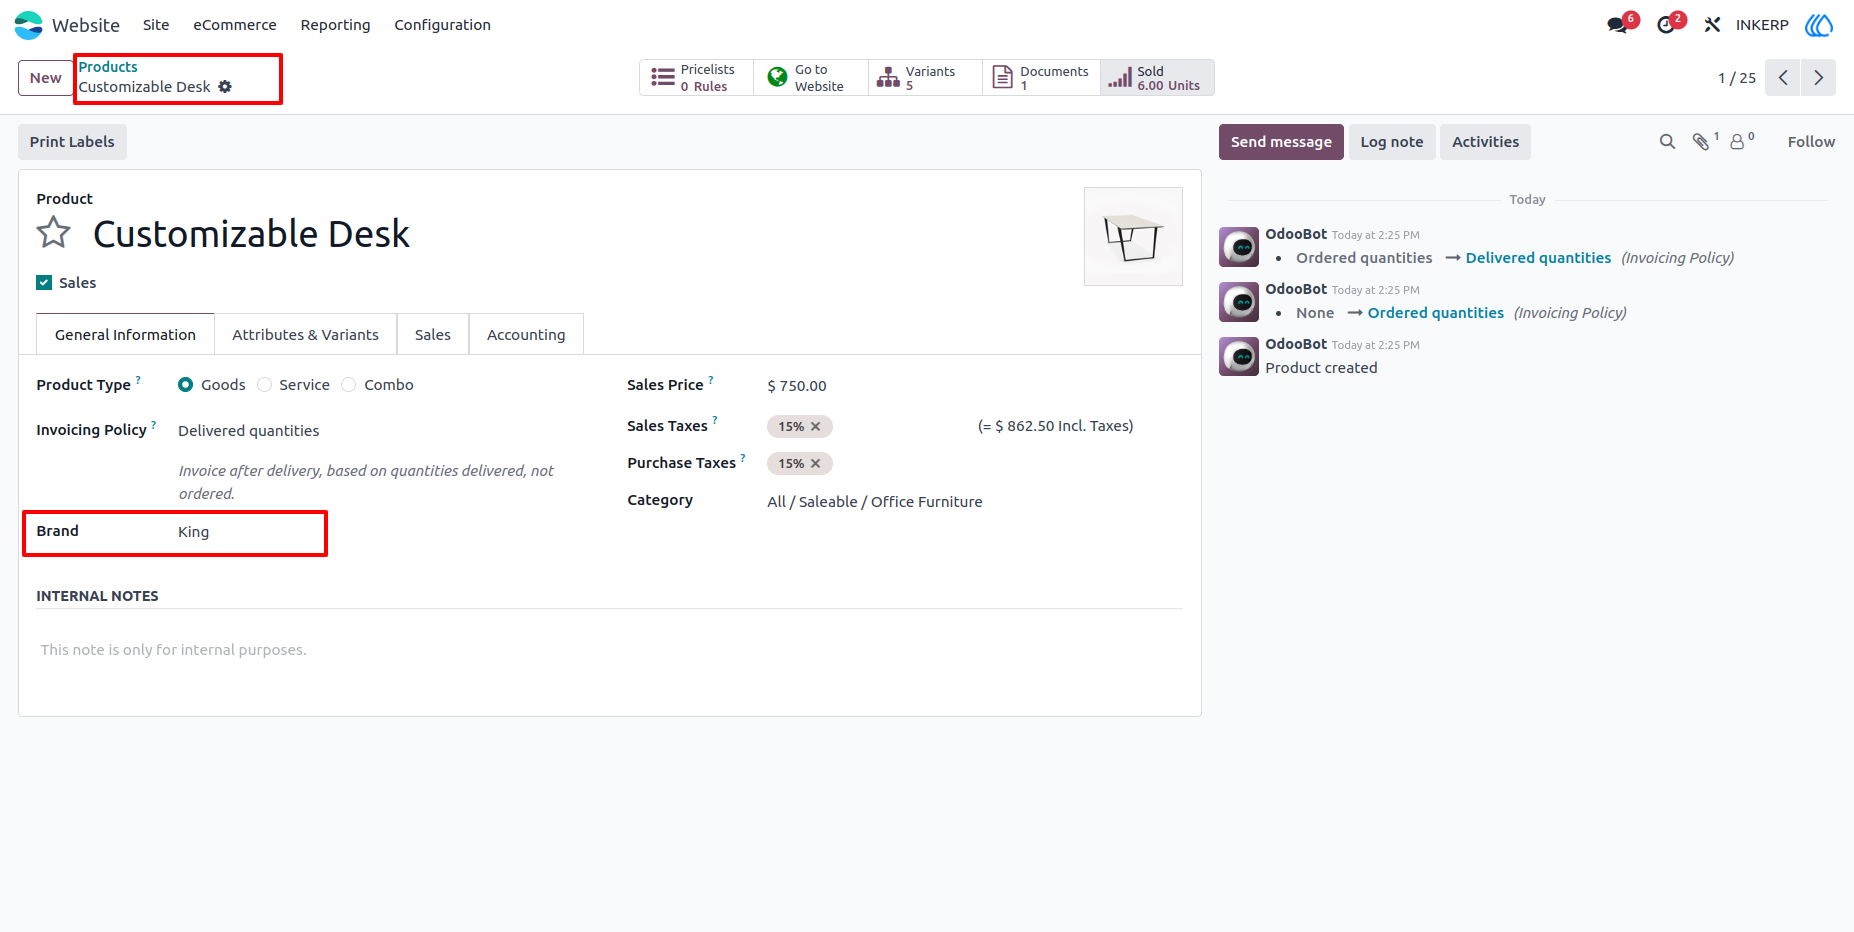
Task: Show followers list icon
Action: [1738, 142]
